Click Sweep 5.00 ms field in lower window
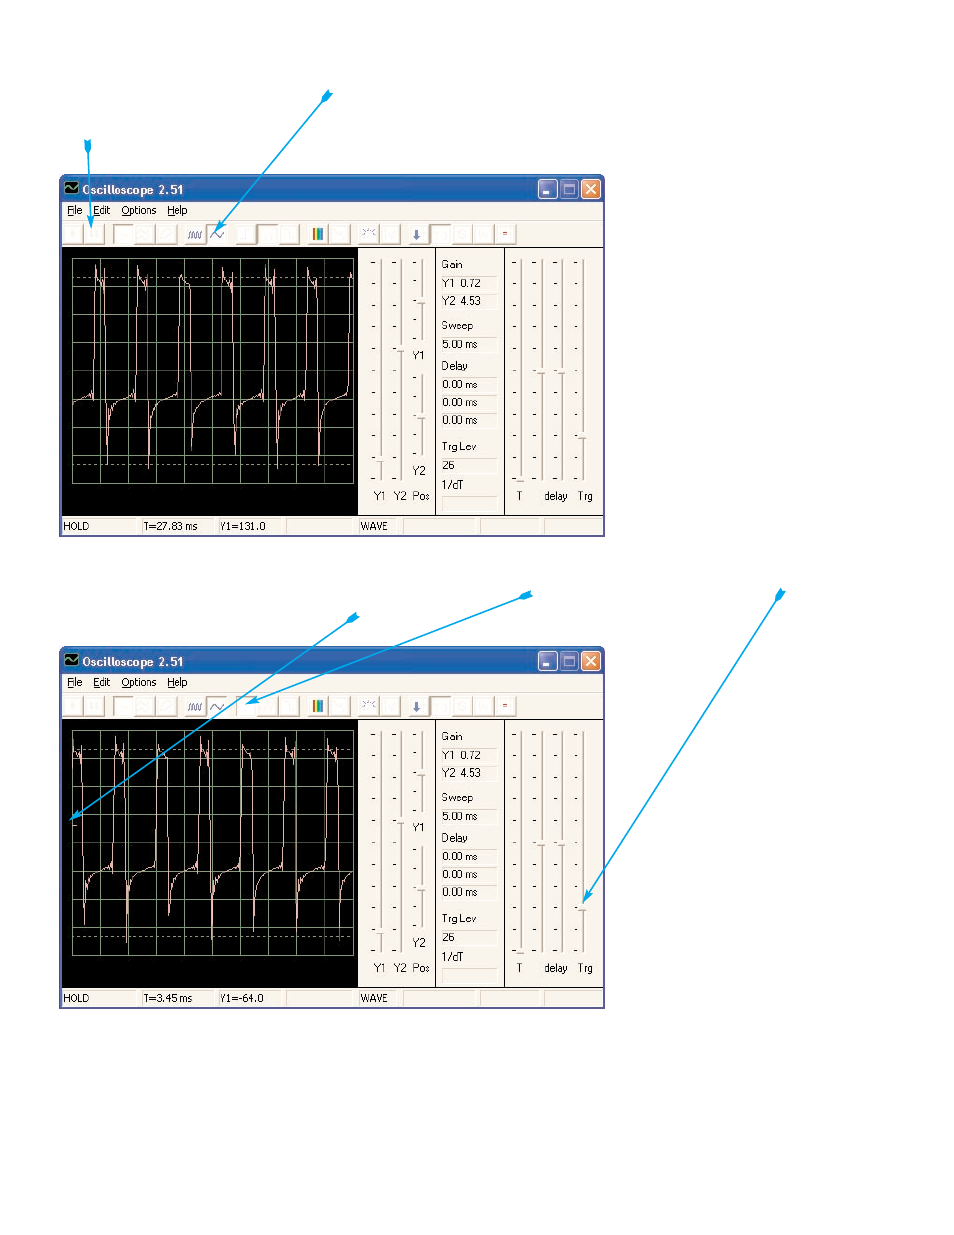This screenshot has height=1235, width=954. (x=469, y=816)
